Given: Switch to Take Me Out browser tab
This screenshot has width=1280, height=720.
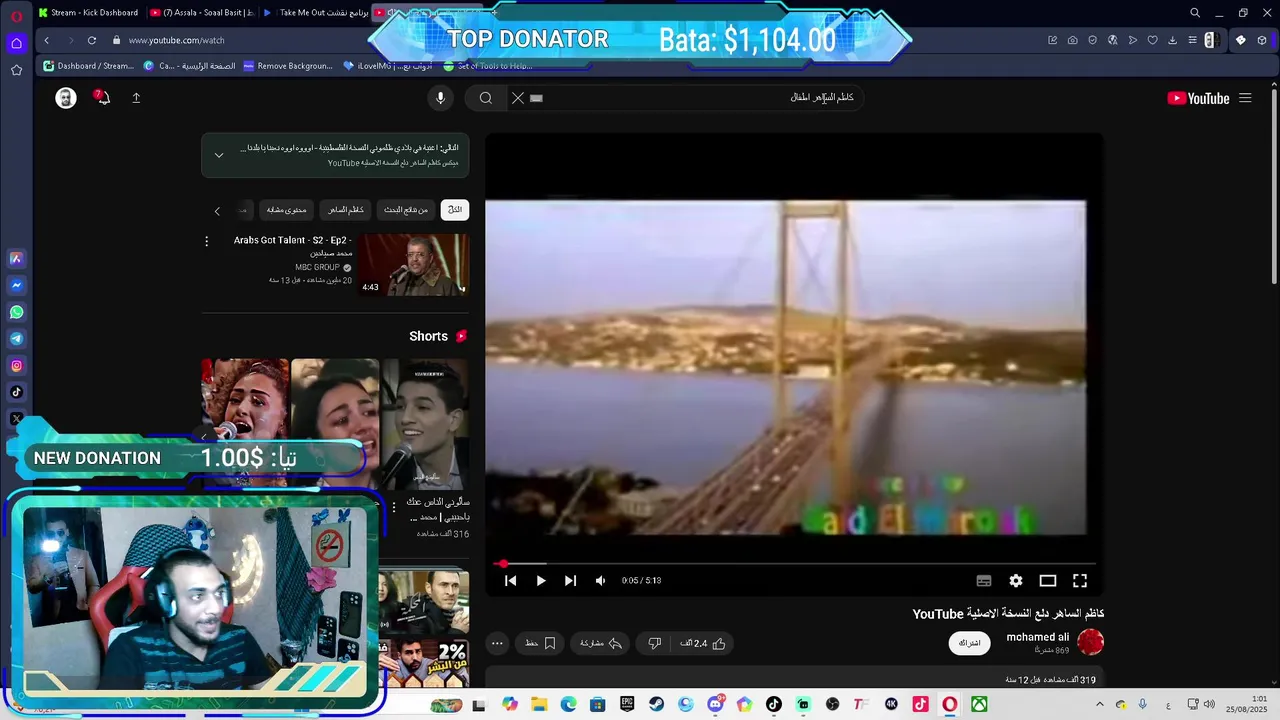Looking at the screenshot, I should (x=316, y=13).
